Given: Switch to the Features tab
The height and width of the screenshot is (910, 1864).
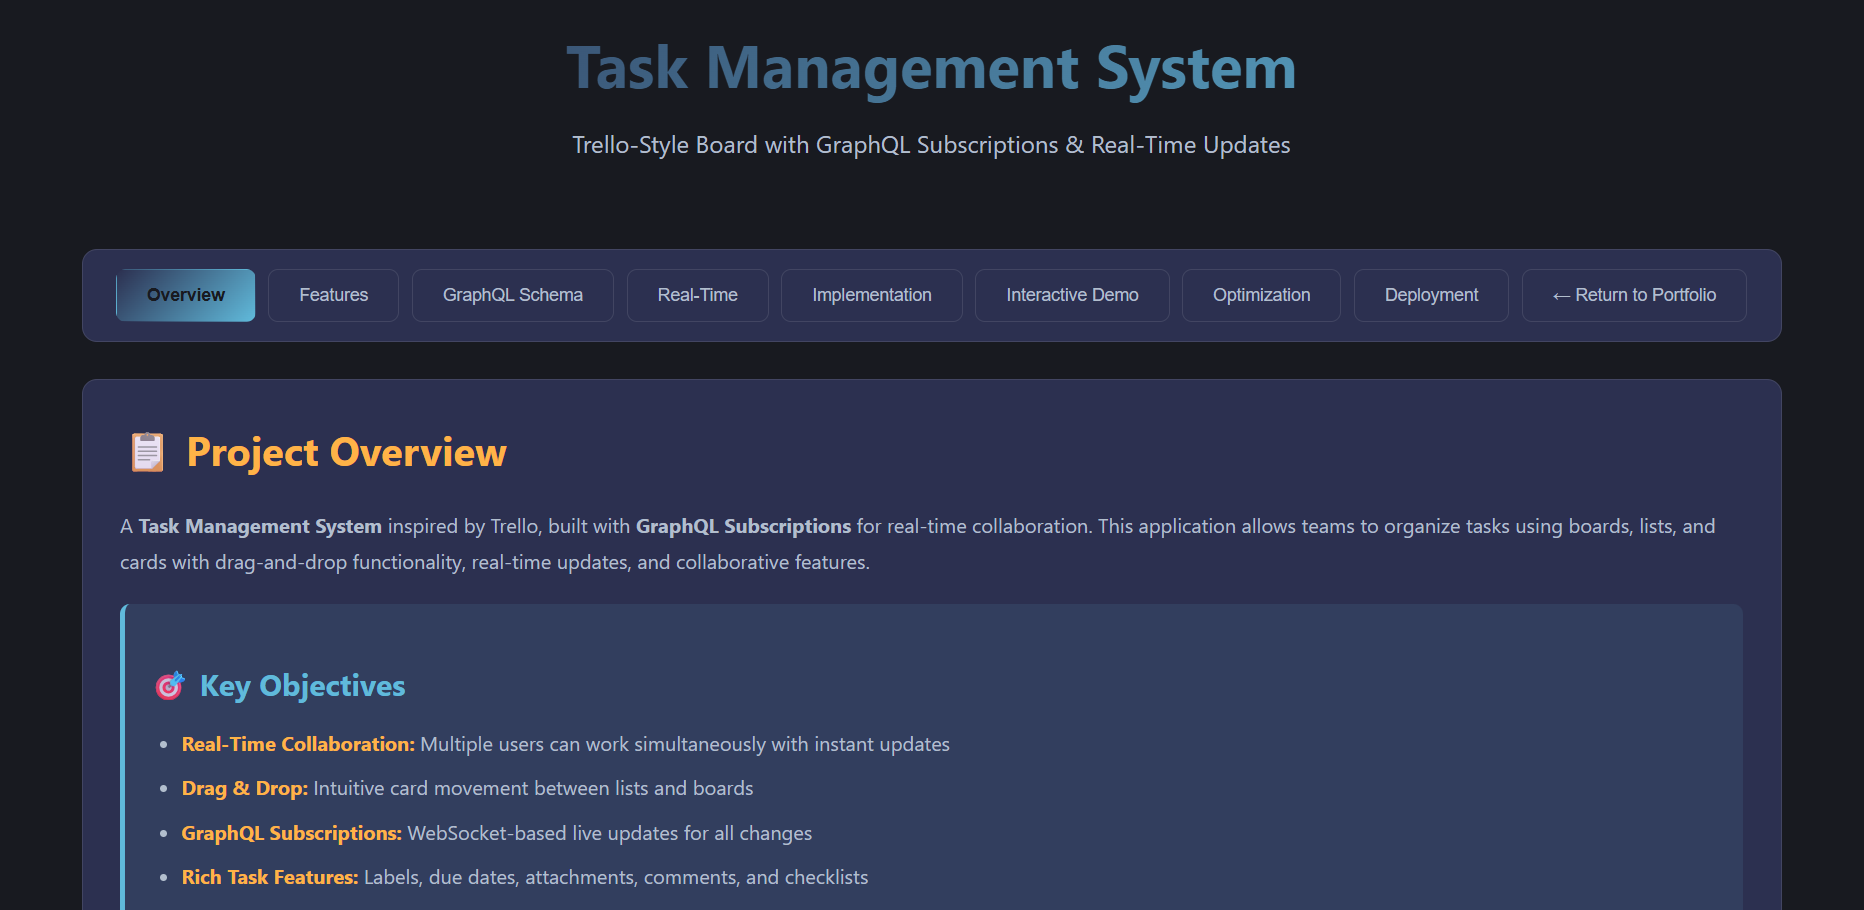Looking at the screenshot, I should (x=333, y=295).
